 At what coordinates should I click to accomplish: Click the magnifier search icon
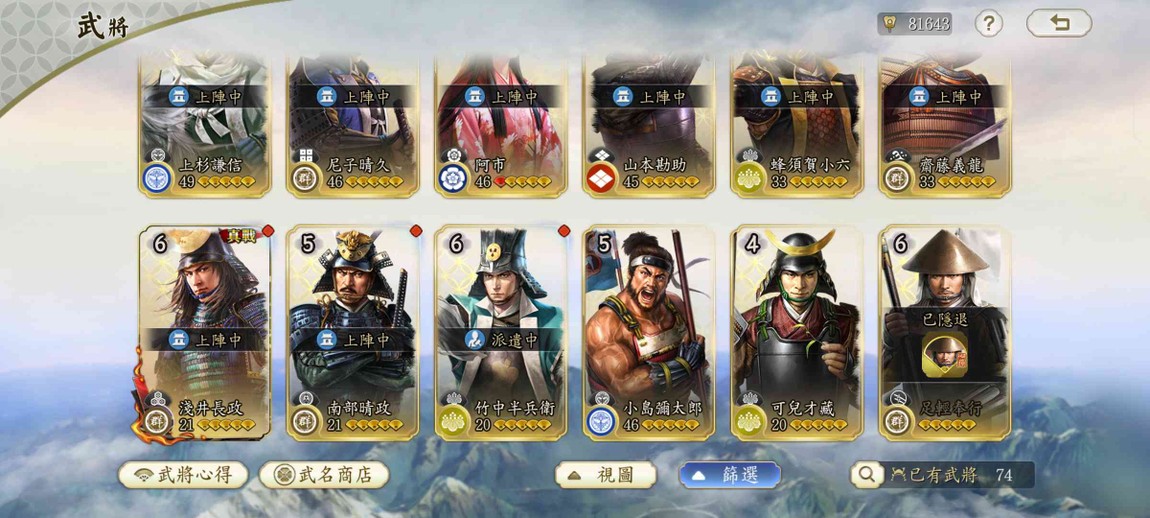point(867,475)
